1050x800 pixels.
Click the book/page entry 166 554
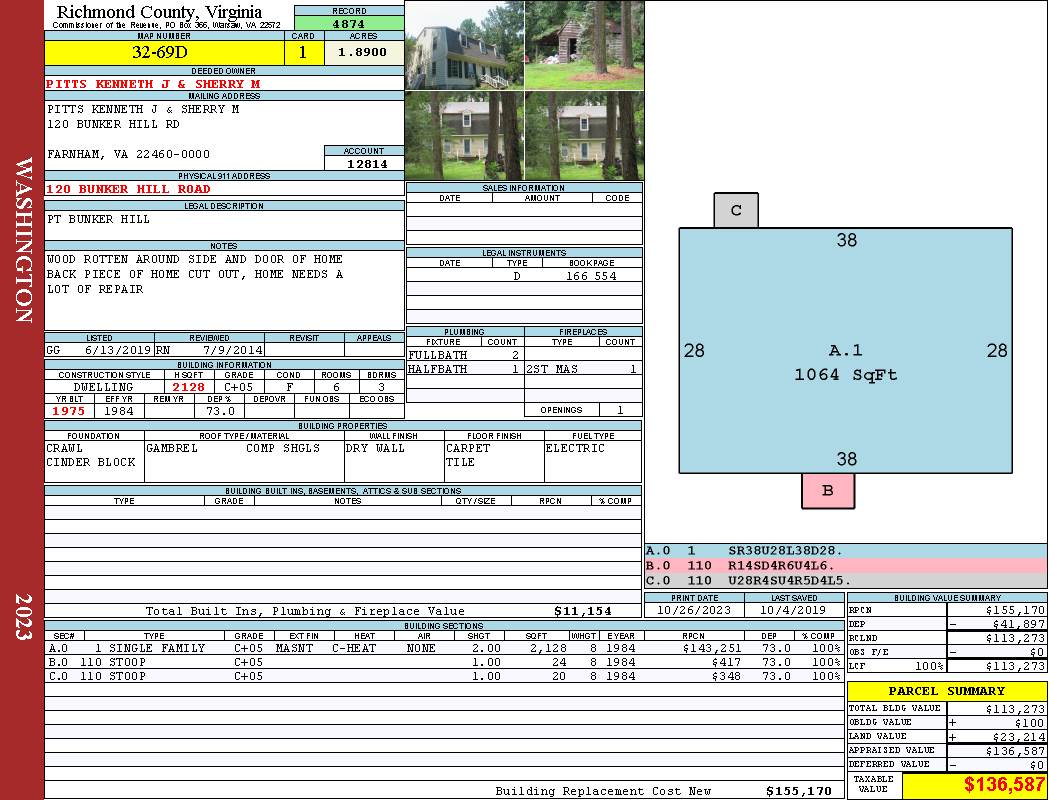[x=591, y=276]
